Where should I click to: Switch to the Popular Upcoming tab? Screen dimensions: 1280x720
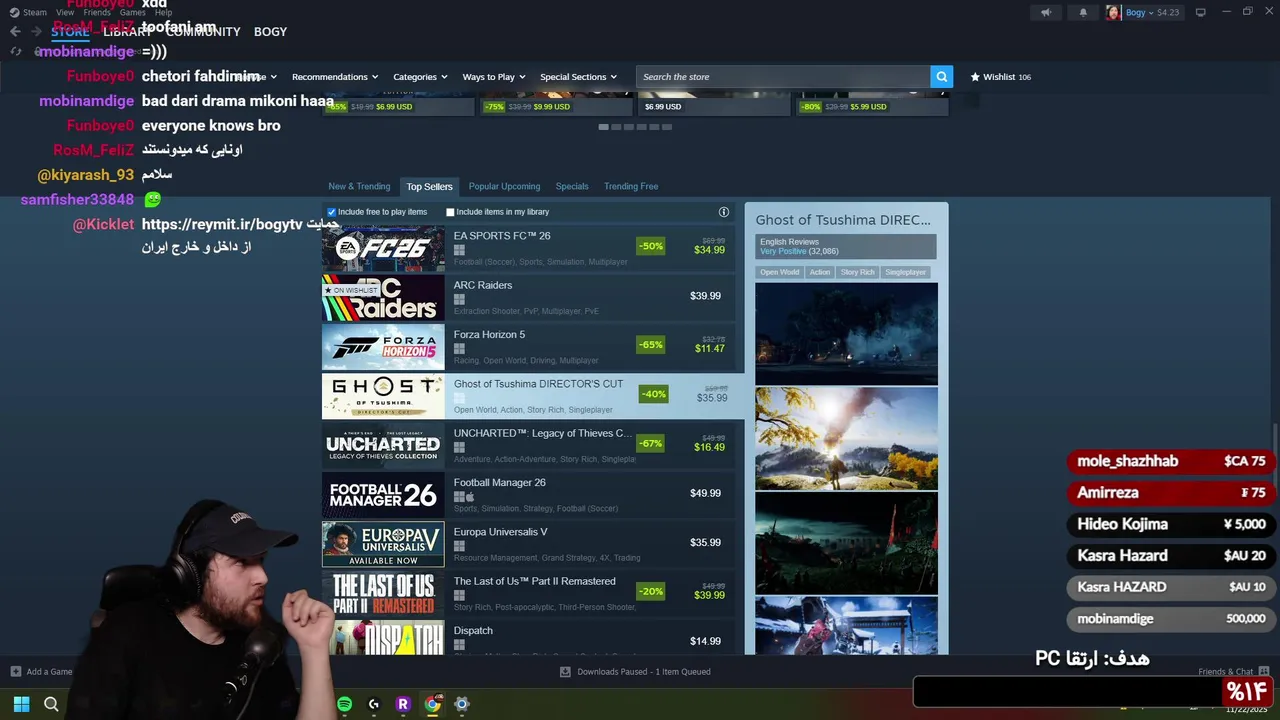tap(504, 186)
